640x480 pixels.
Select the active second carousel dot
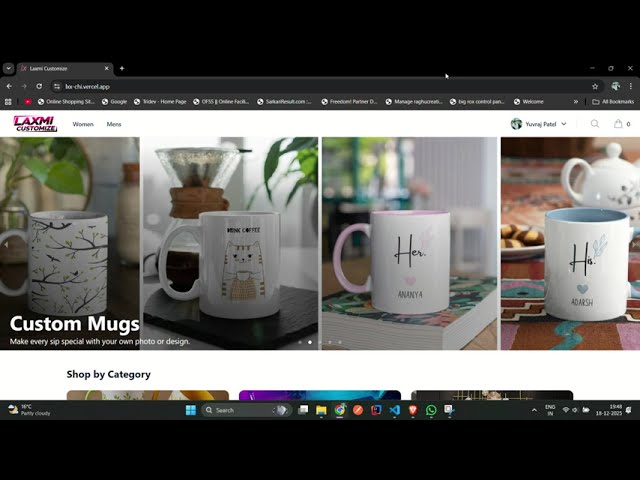point(310,342)
